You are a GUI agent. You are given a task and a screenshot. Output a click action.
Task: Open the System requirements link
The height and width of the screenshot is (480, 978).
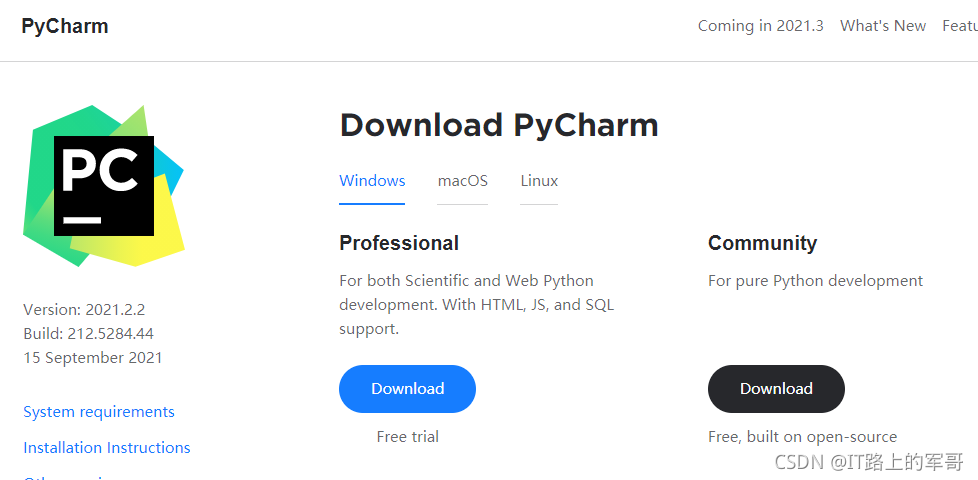(x=99, y=412)
